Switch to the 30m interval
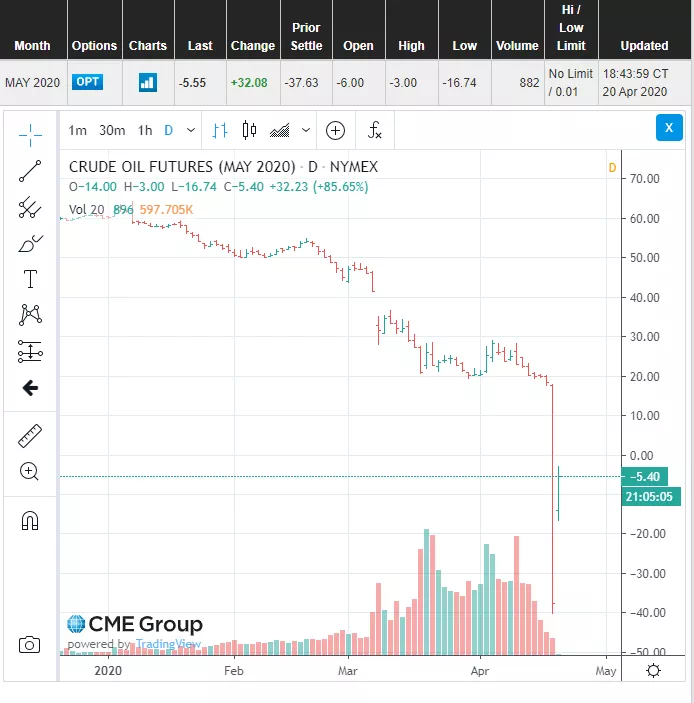The width and height of the screenshot is (694, 703). pyautogui.click(x=112, y=130)
